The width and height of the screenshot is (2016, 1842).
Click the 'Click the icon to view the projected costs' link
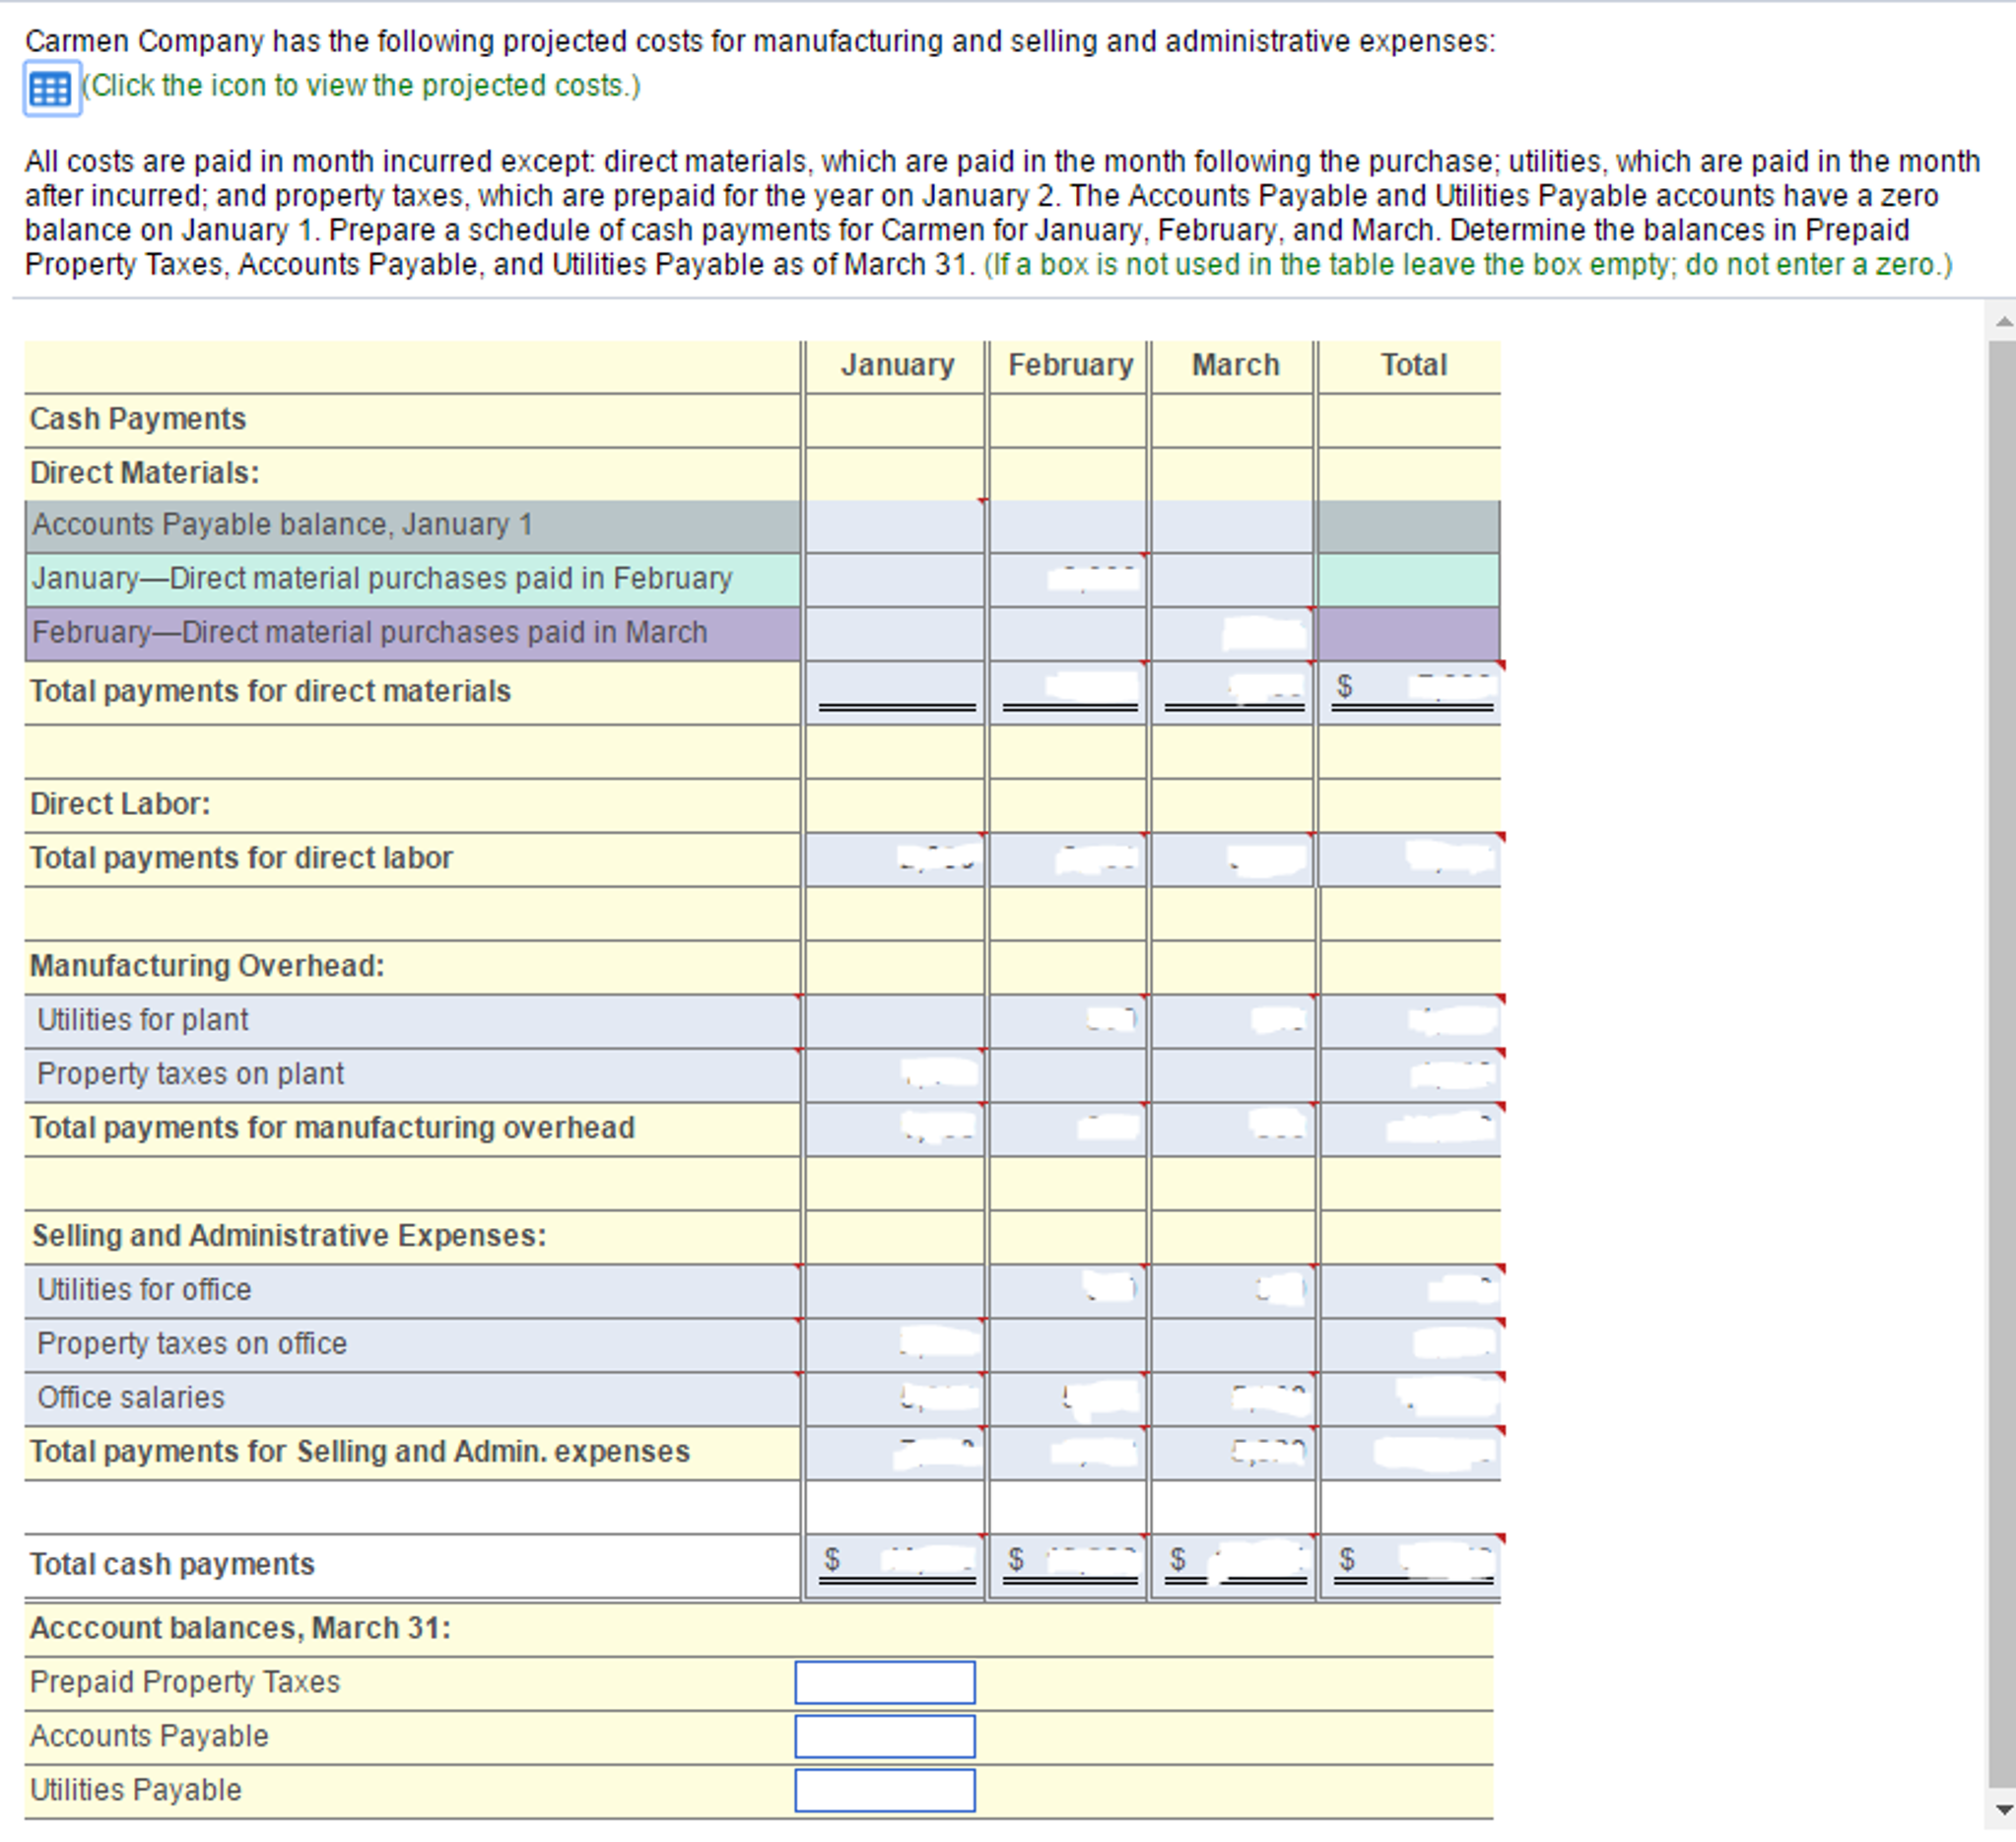click(x=361, y=86)
